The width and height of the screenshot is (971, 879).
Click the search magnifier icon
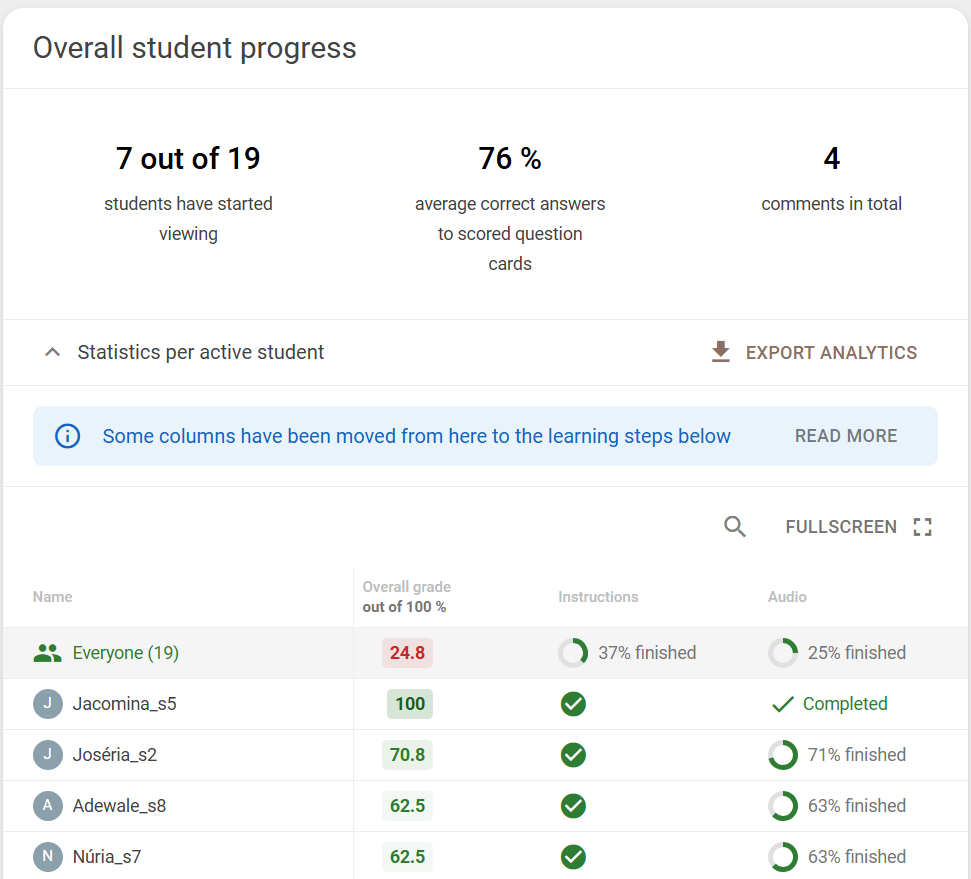pos(734,527)
